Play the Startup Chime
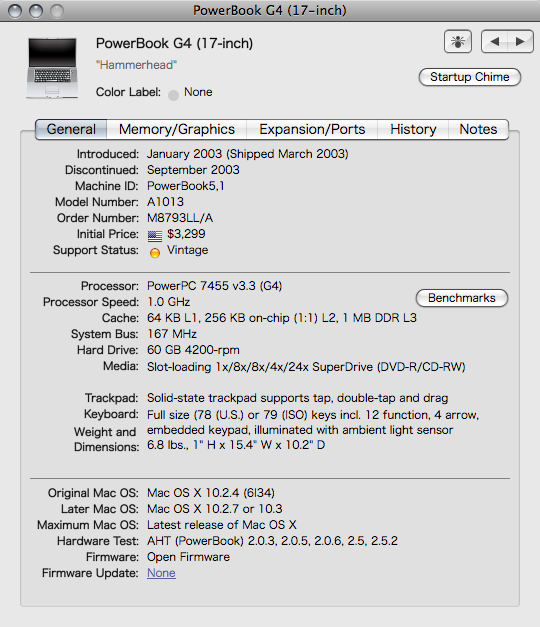The width and height of the screenshot is (540, 627). (x=470, y=77)
